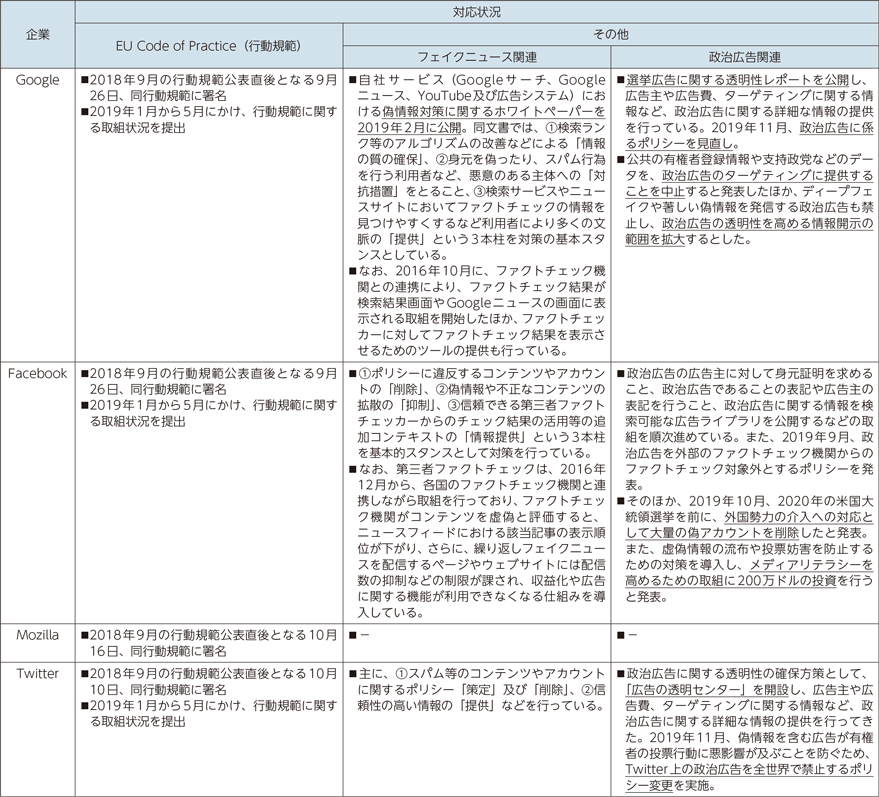Click underlined text 政治広告の透明性を高める情報開示の範囲を拡大
This screenshot has height=797, width=879.
click(750, 231)
